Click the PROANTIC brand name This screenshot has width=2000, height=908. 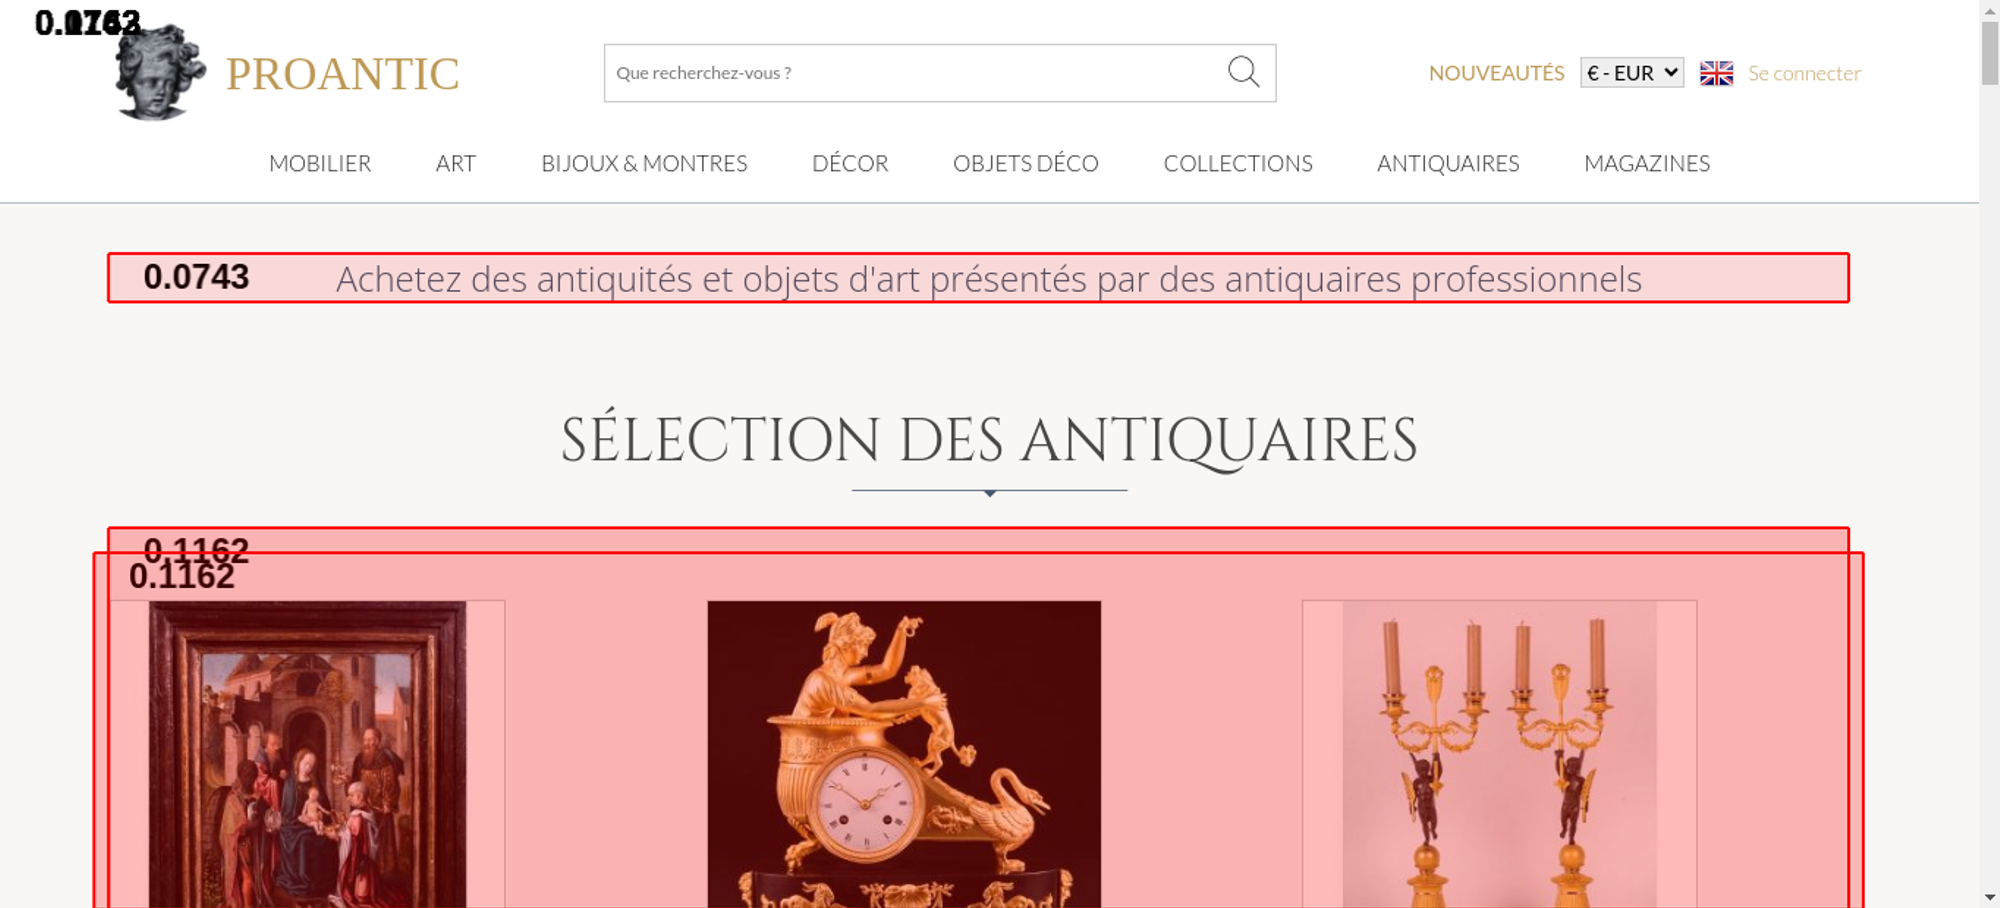click(342, 74)
